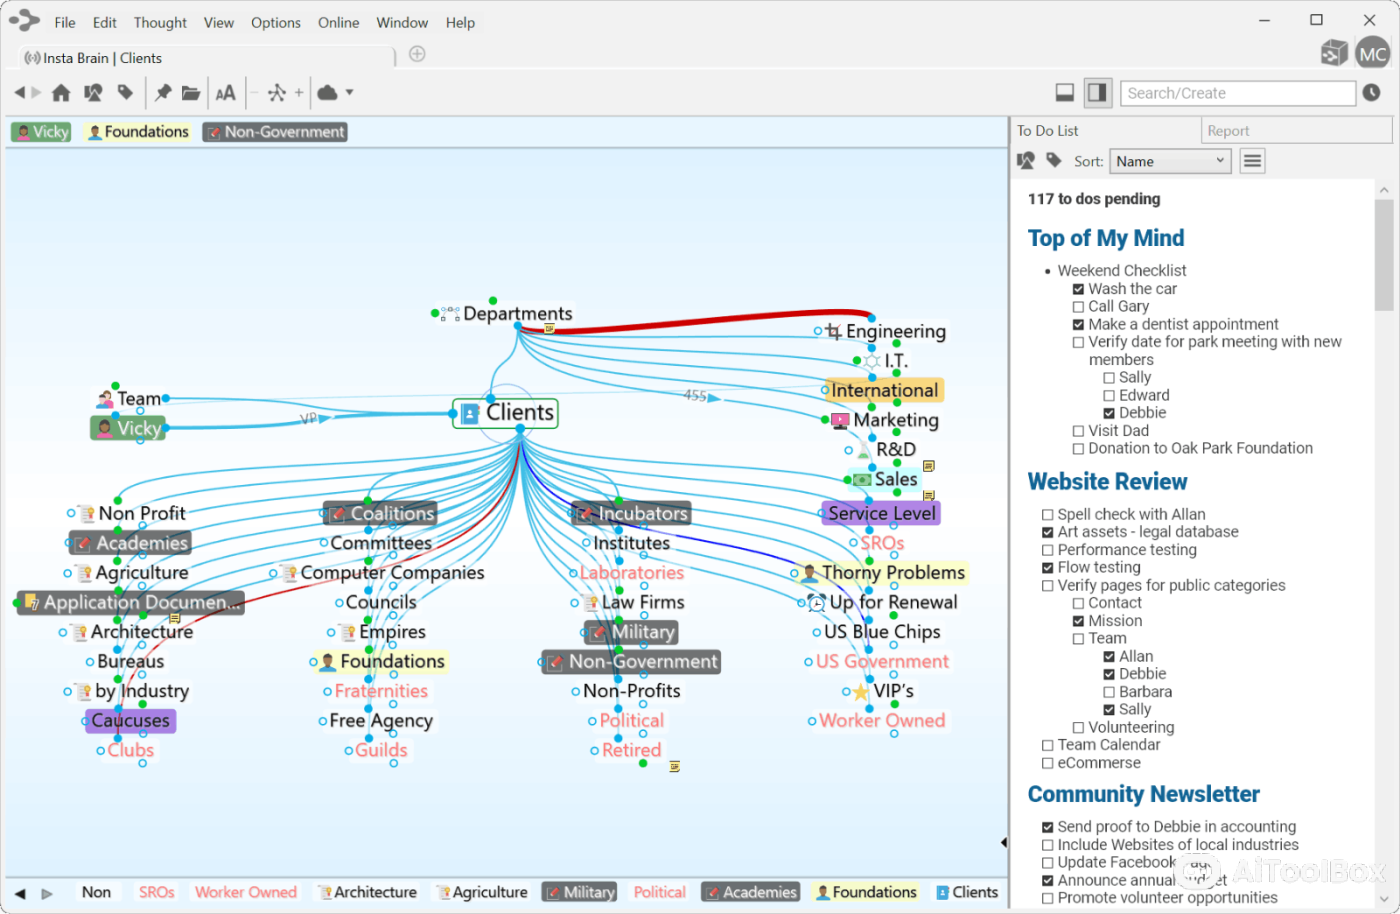1400x914 pixels.
Task: Click the Home thought toolbar icon
Action: (61, 93)
